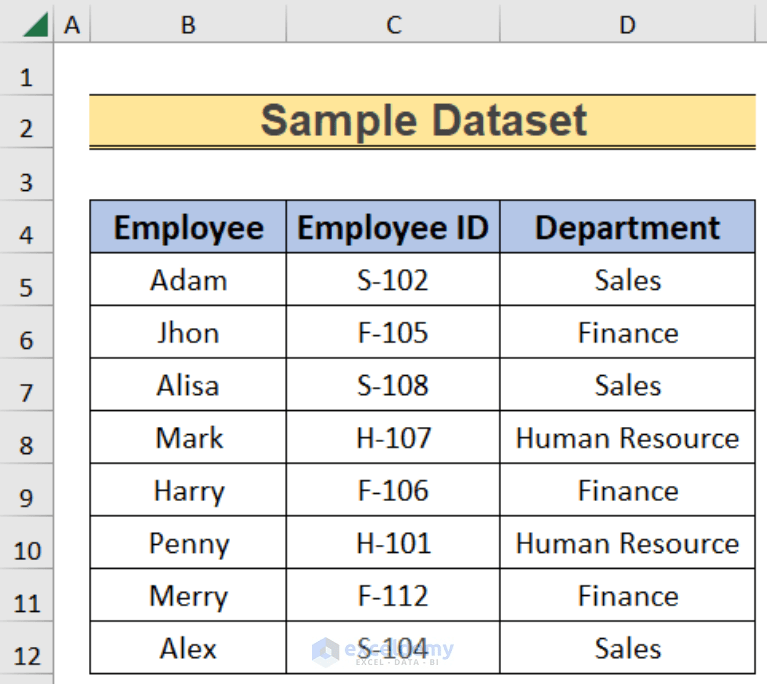Select row 1 header
Image resolution: width=767 pixels, height=684 pixels.
point(26,69)
